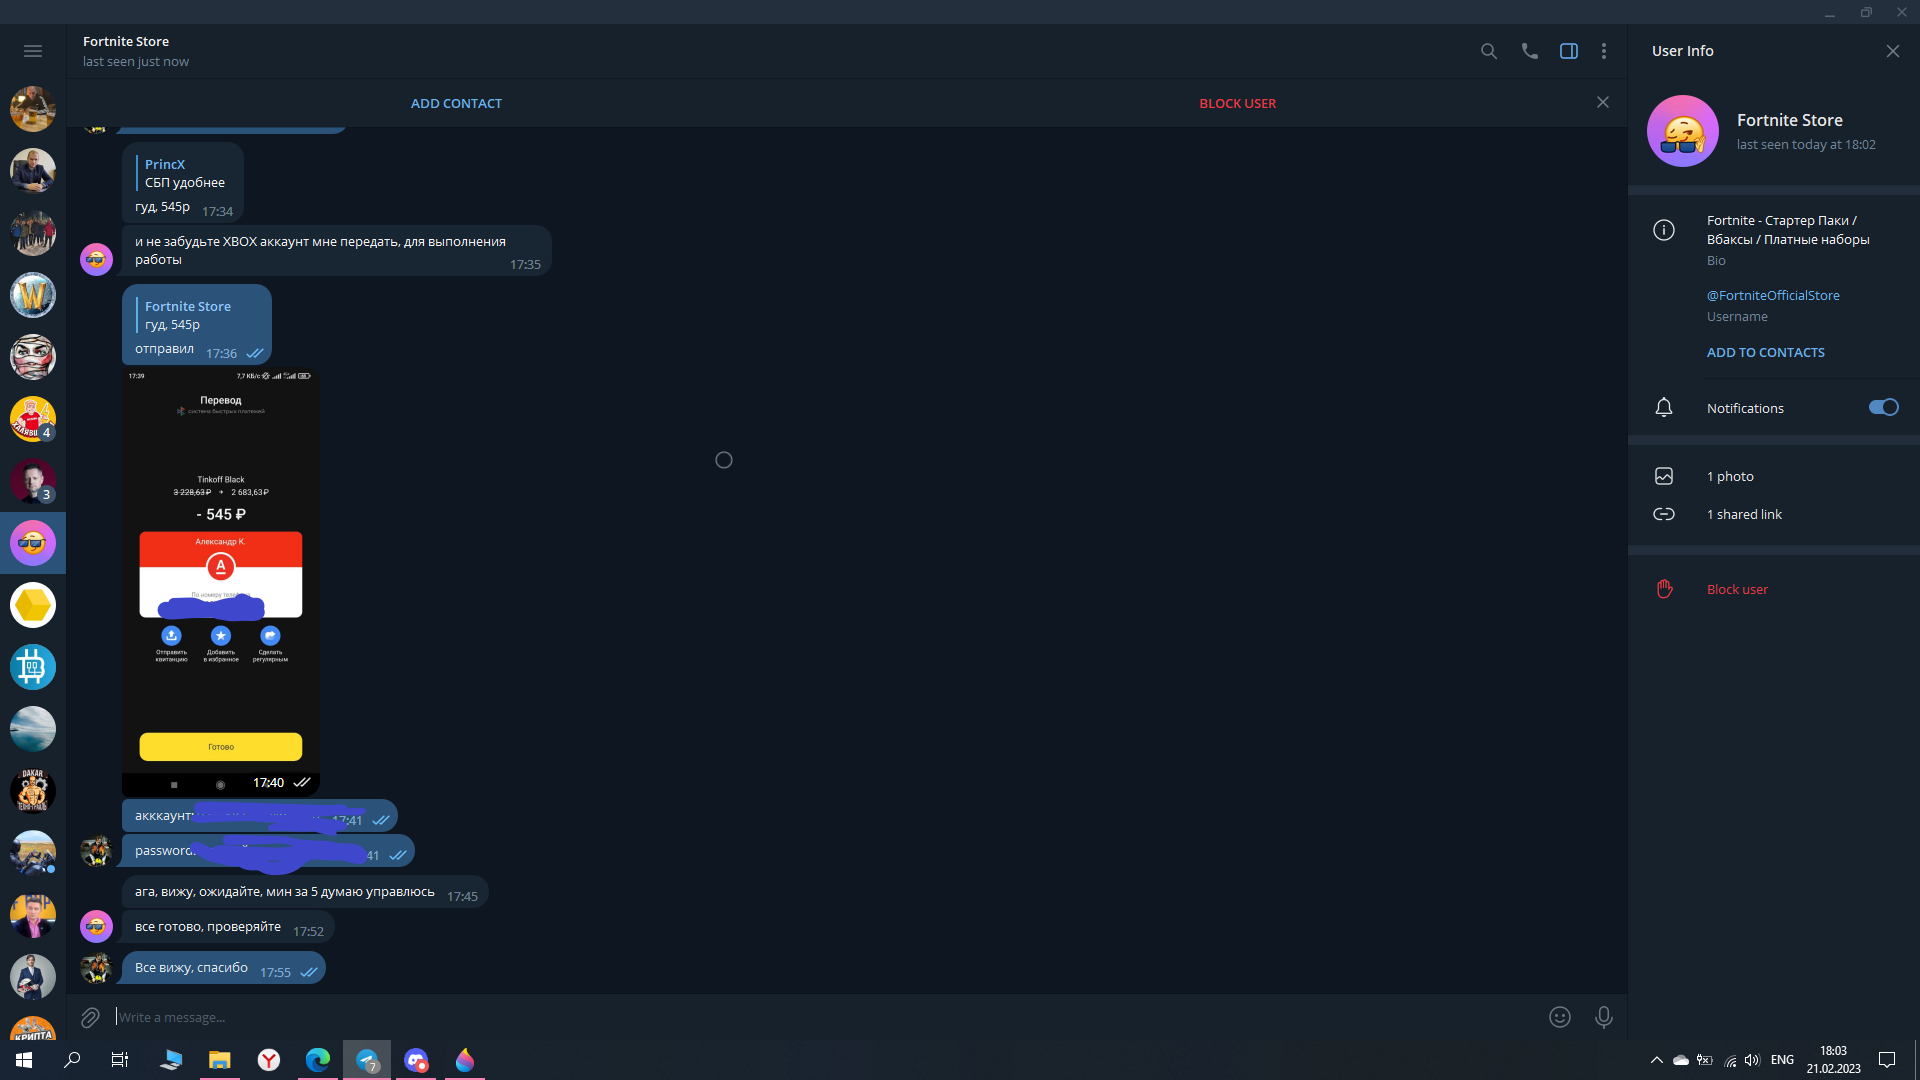Open the Telegram hamburger menu
Image resolution: width=1920 pixels, height=1080 pixels.
[33, 51]
